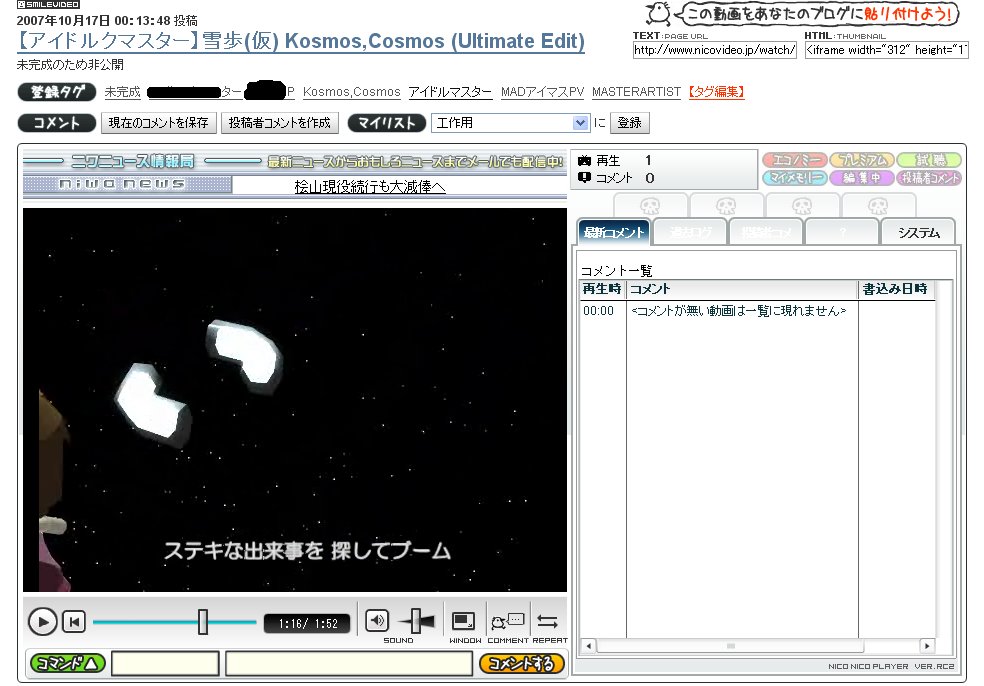Click the second skull tab
The width and height of the screenshot is (984, 686).
click(x=726, y=206)
